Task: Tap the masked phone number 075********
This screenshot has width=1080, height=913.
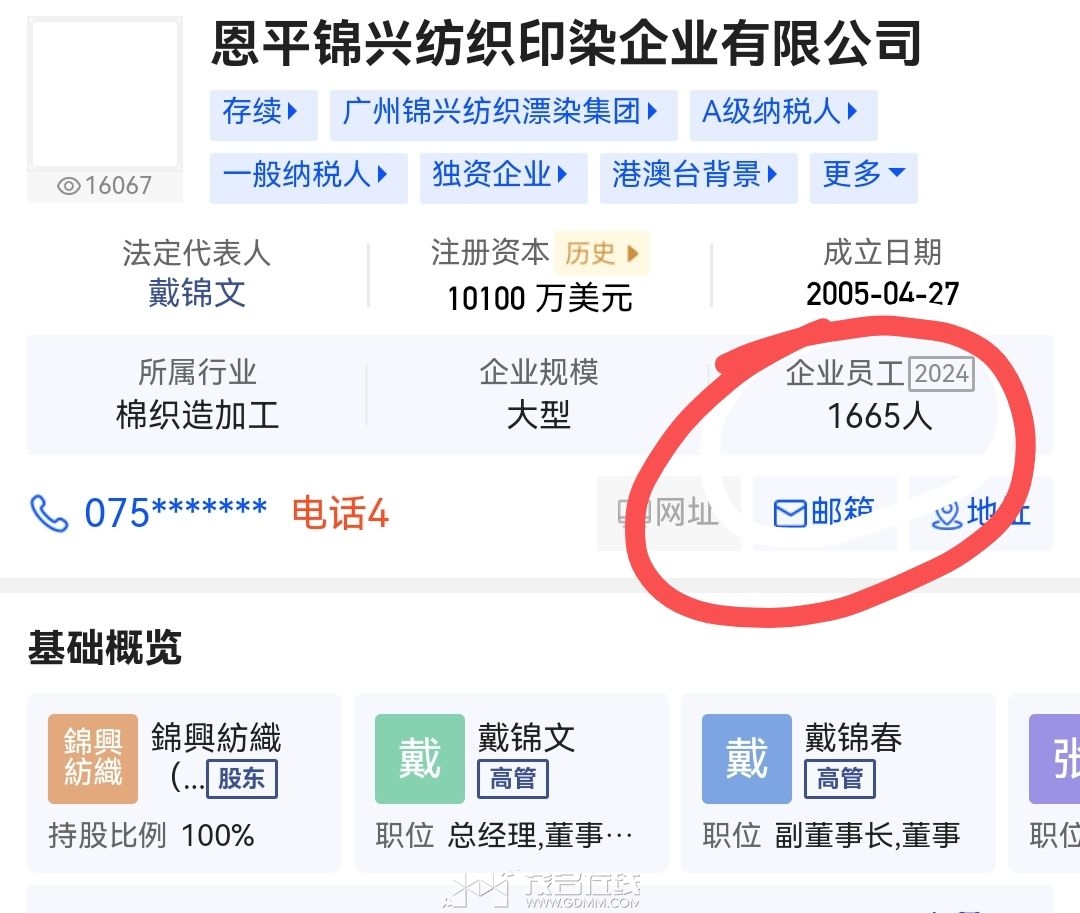Action: (x=176, y=514)
